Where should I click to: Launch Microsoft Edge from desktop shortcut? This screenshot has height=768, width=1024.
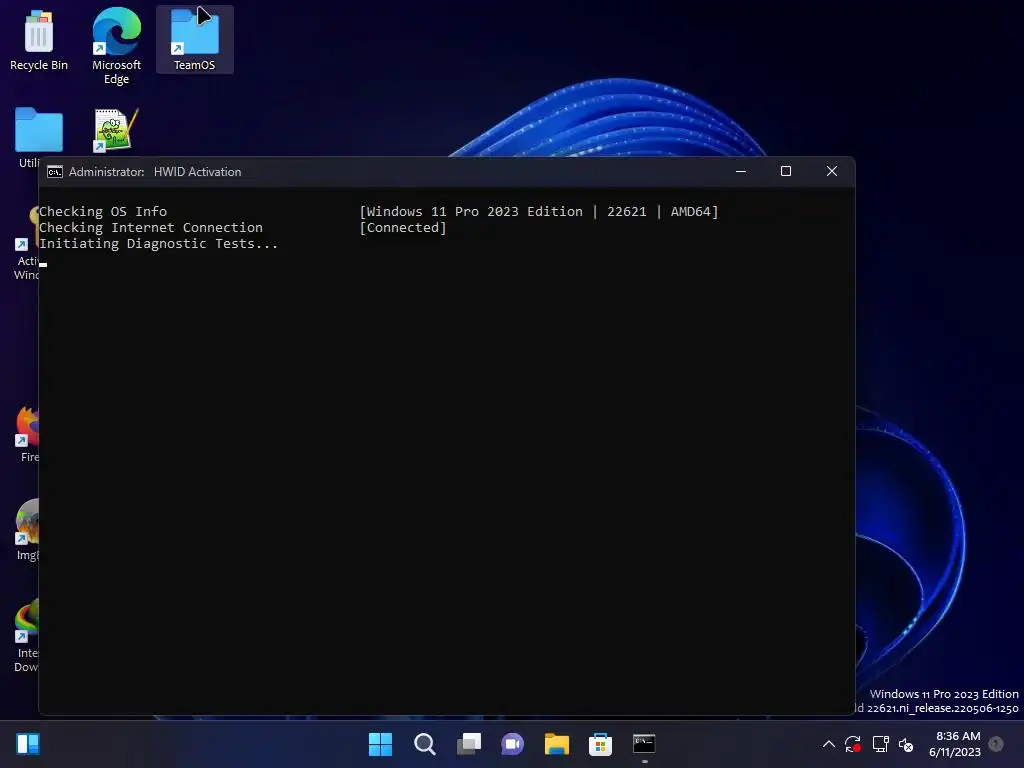tap(116, 46)
